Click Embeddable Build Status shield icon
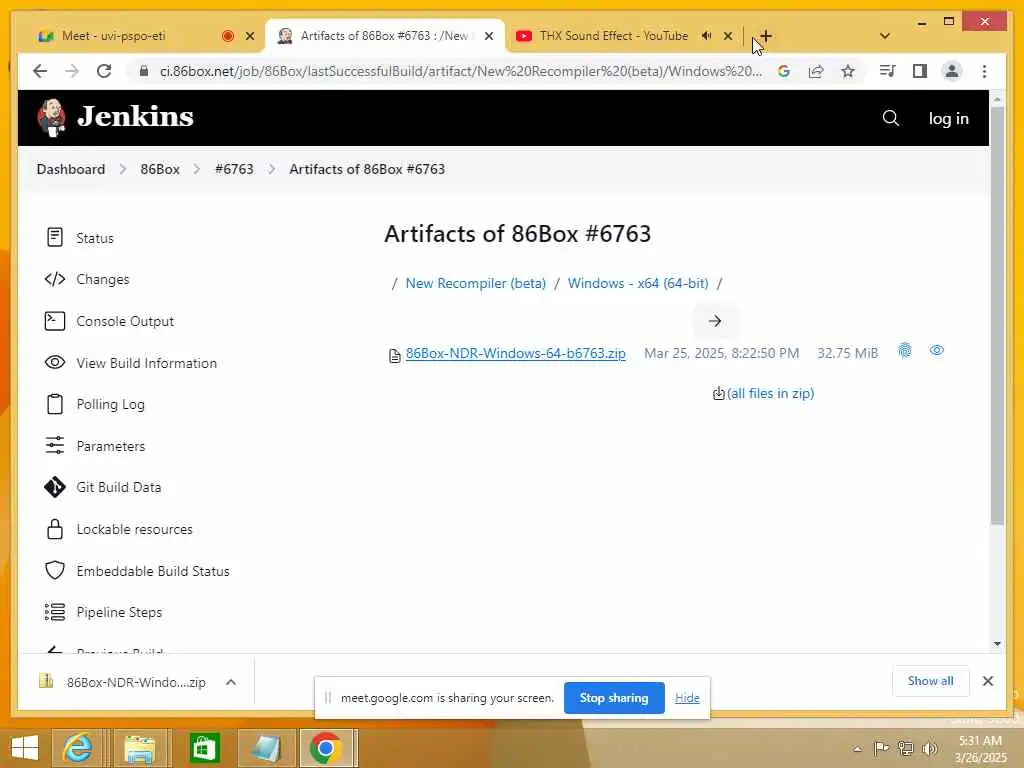The image size is (1024, 768). (55, 570)
